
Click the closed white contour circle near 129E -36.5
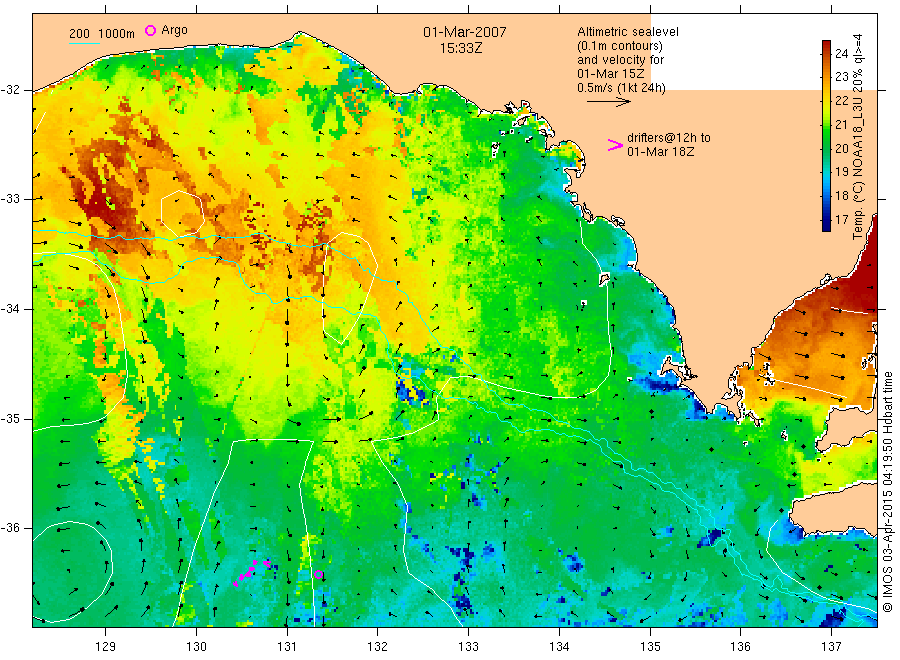point(73,572)
